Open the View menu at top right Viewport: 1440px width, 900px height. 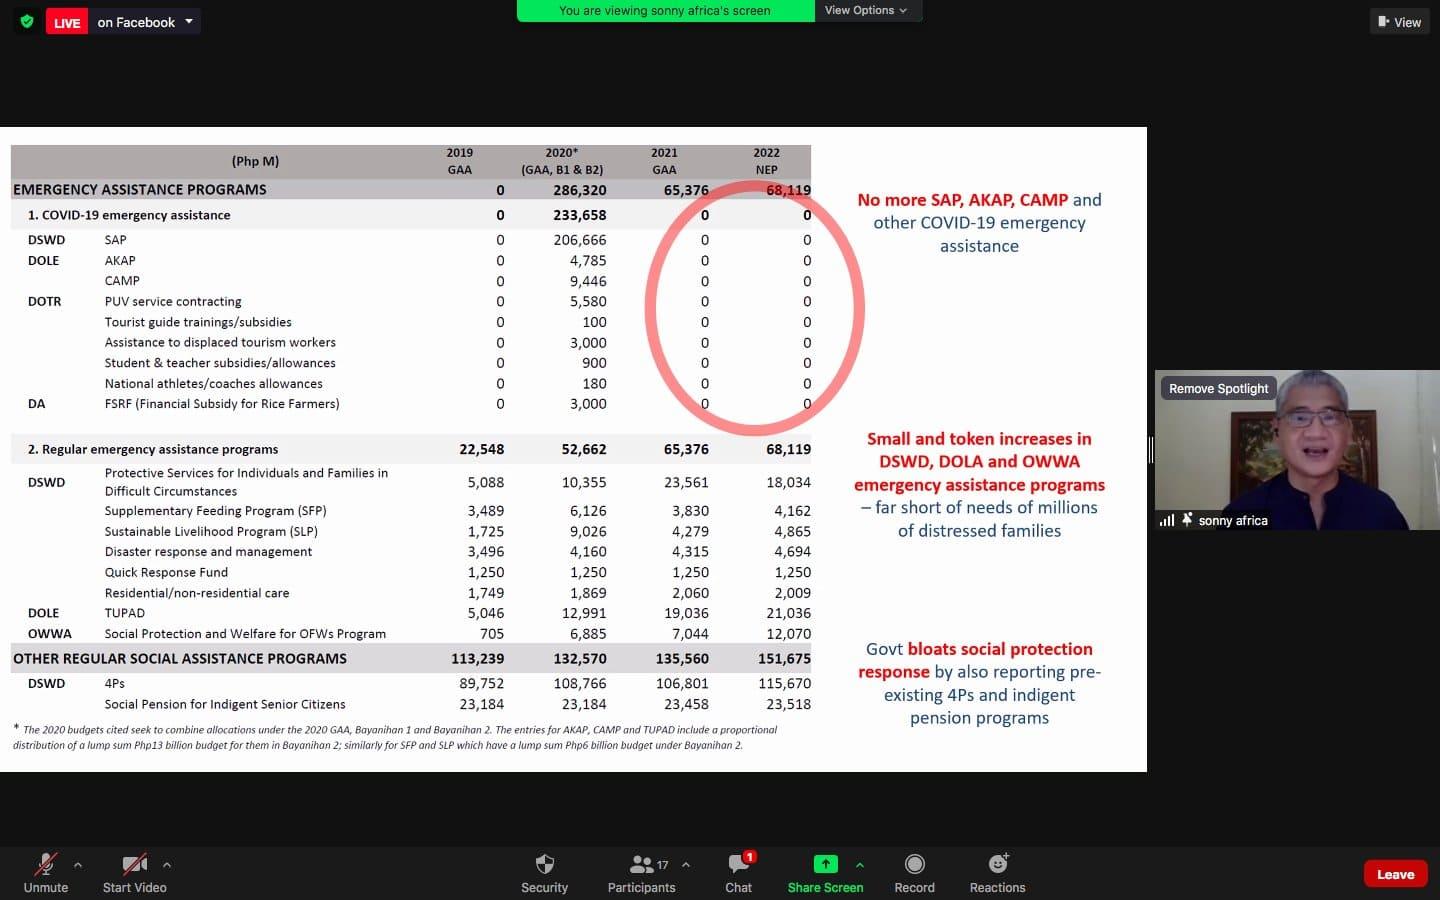(x=1399, y=21)
